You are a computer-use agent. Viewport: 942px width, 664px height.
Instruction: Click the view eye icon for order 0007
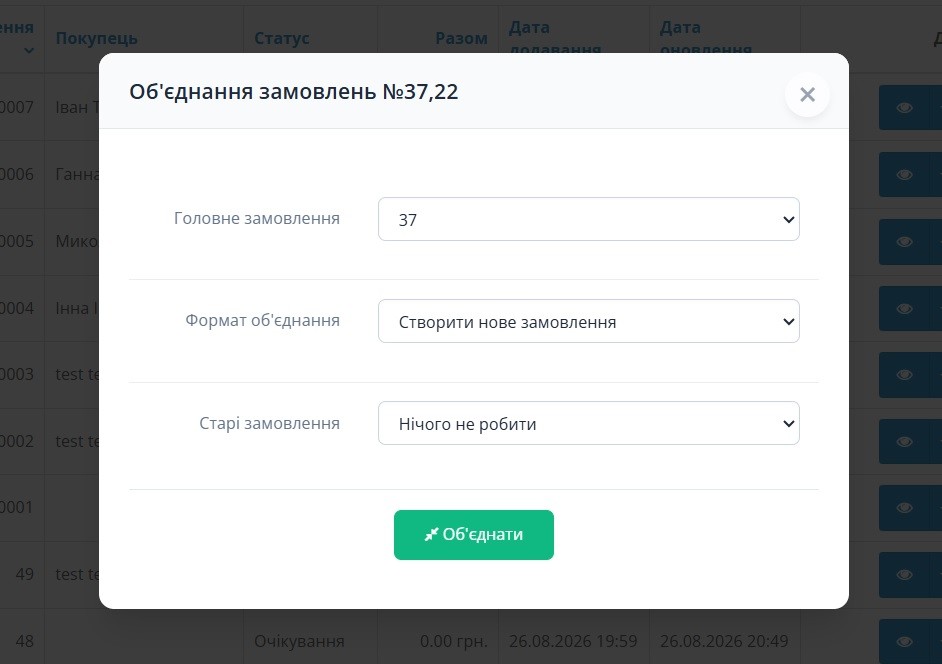click(x=905, y=108)
